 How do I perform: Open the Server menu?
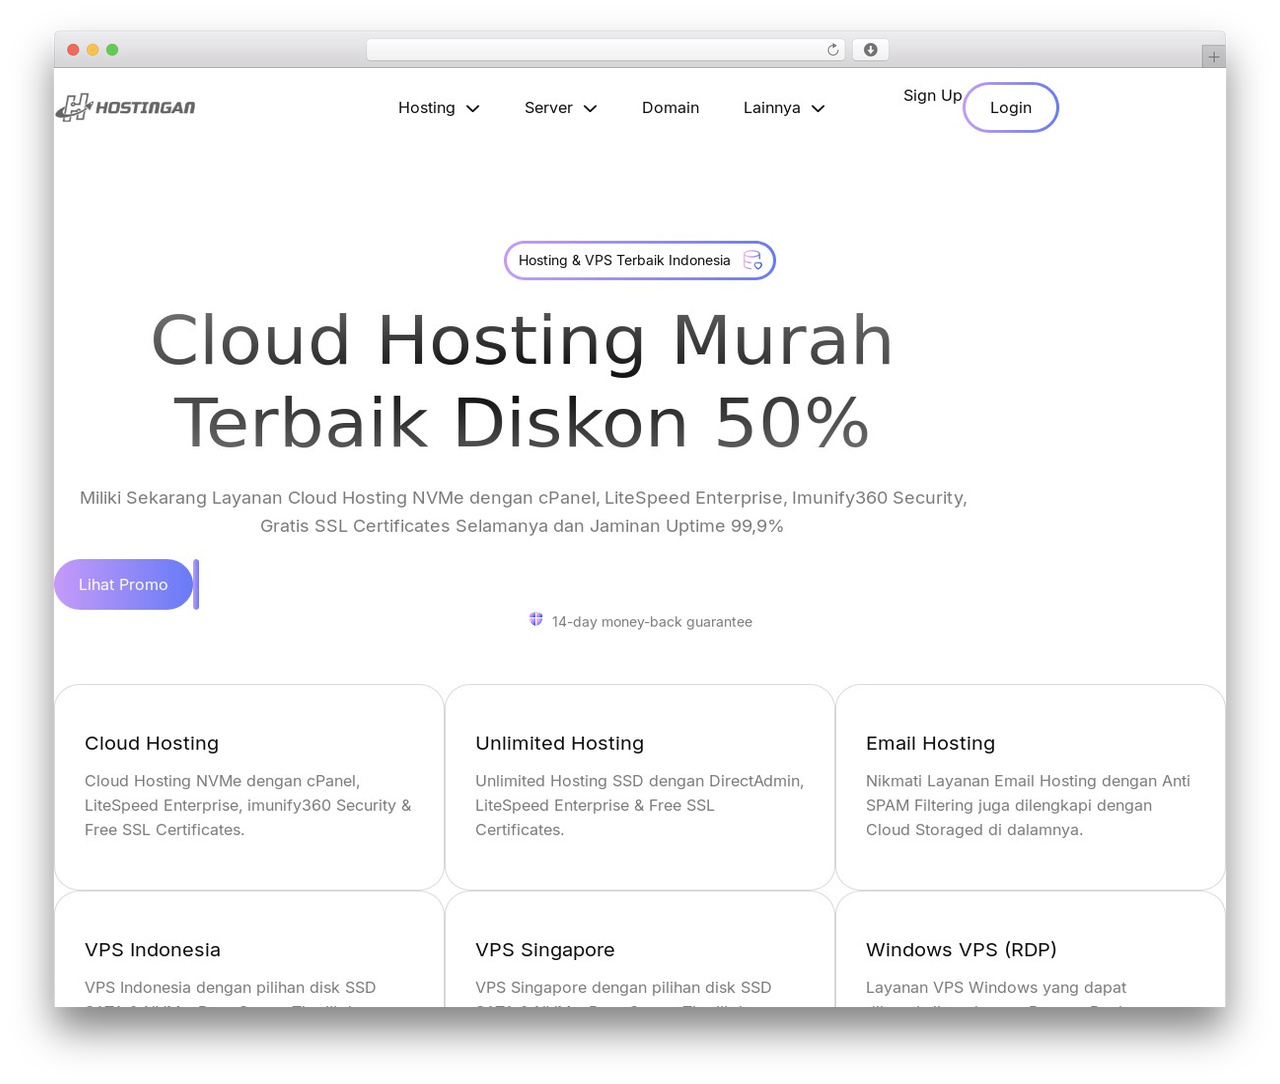pos(561,108)
